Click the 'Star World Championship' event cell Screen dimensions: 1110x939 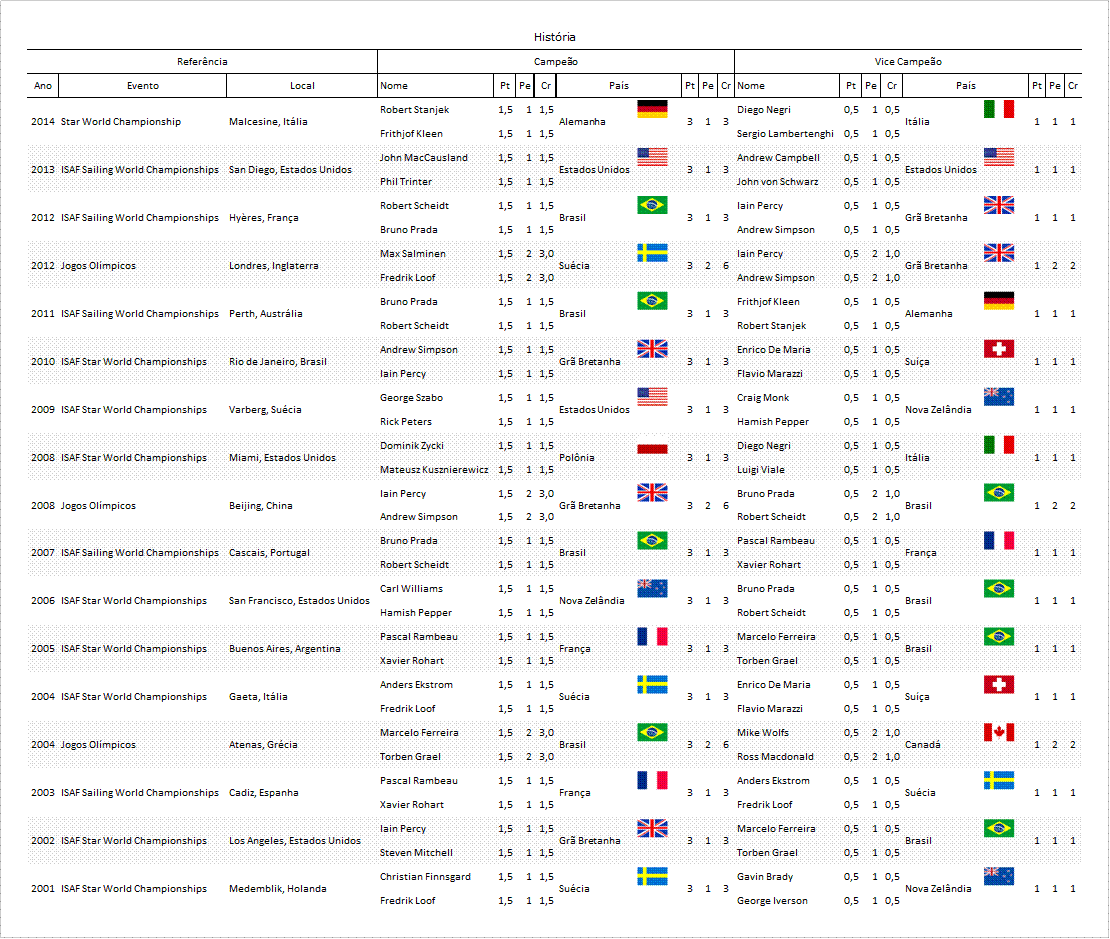121,122
